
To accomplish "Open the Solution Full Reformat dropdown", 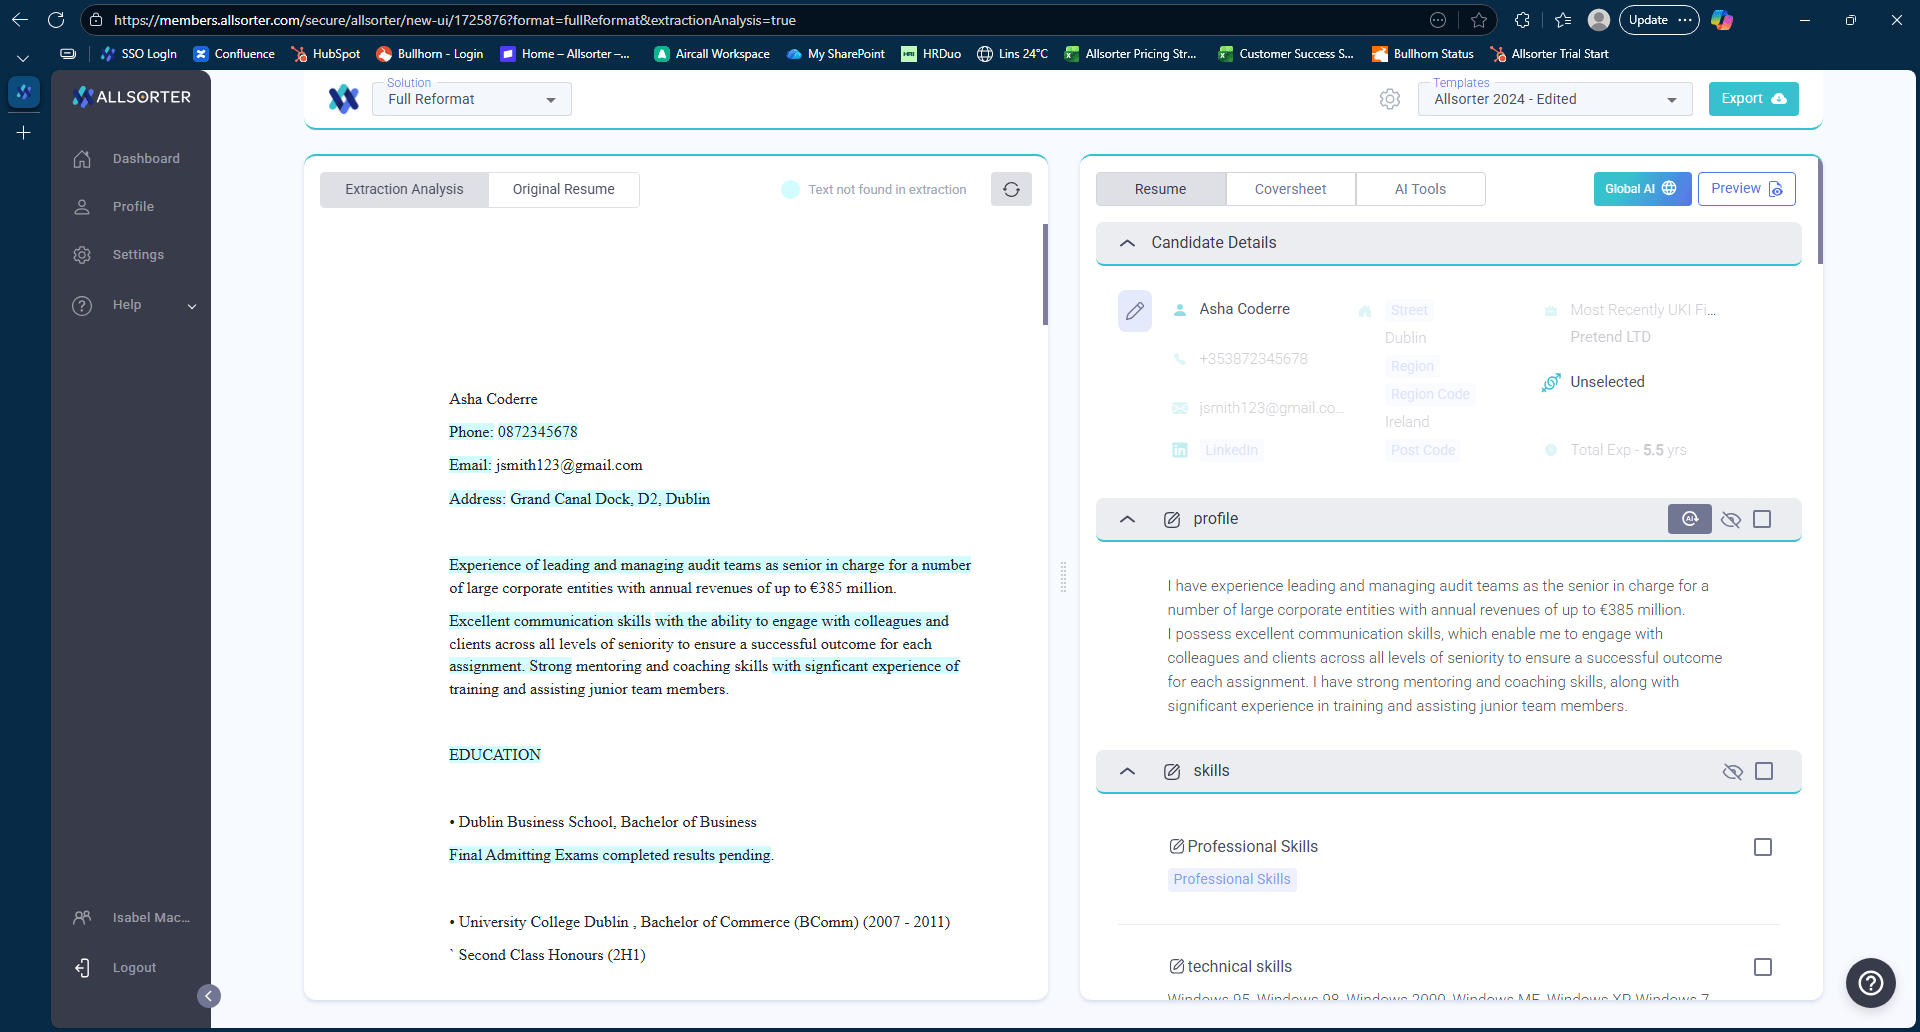I will tap(472, 99).
